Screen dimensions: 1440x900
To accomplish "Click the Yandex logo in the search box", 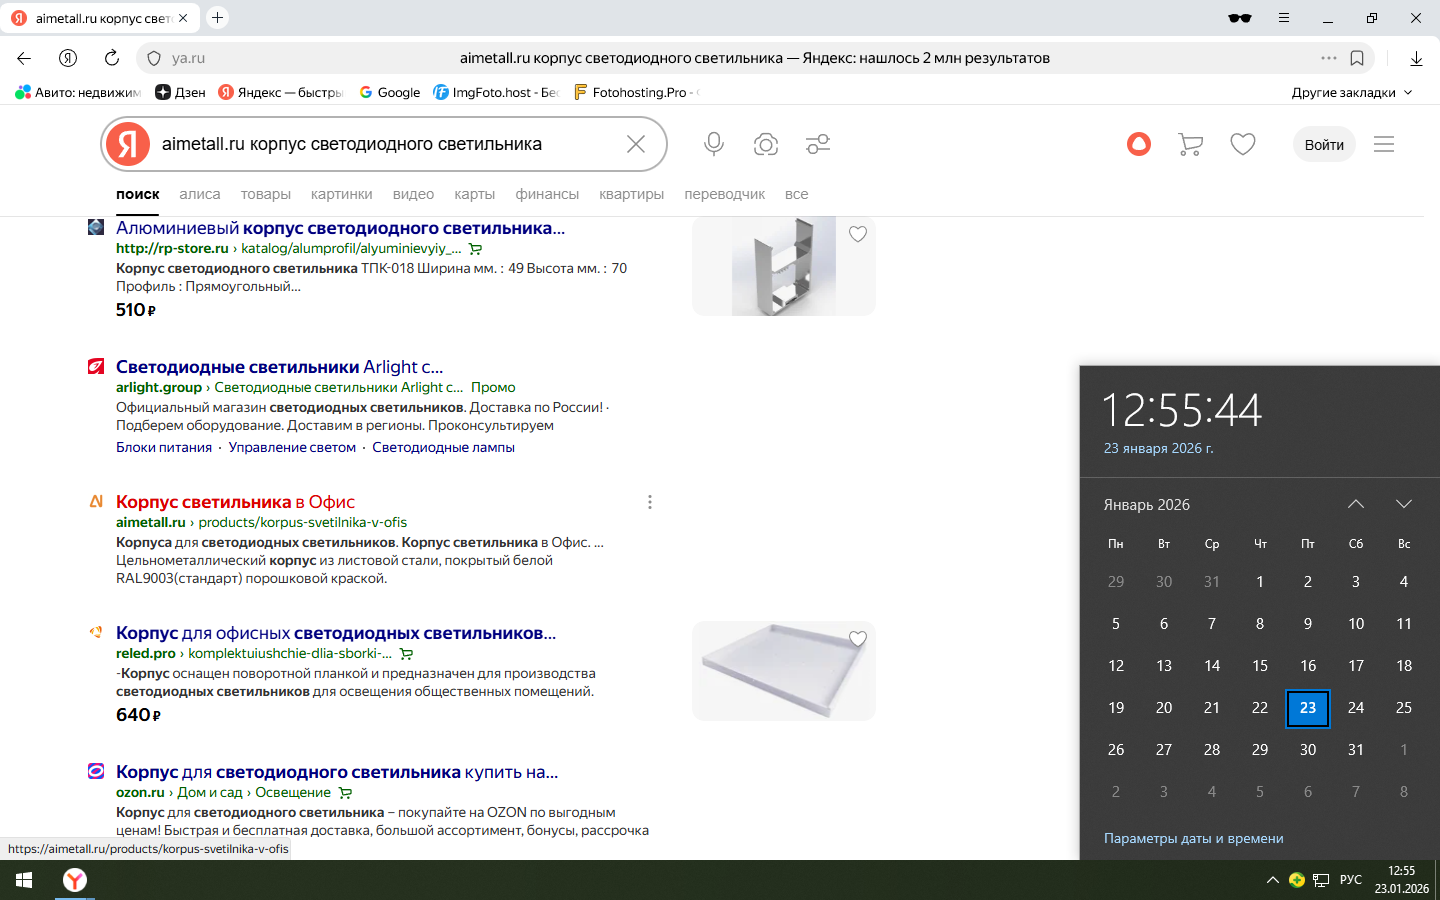I will click(x=128, y=144).
